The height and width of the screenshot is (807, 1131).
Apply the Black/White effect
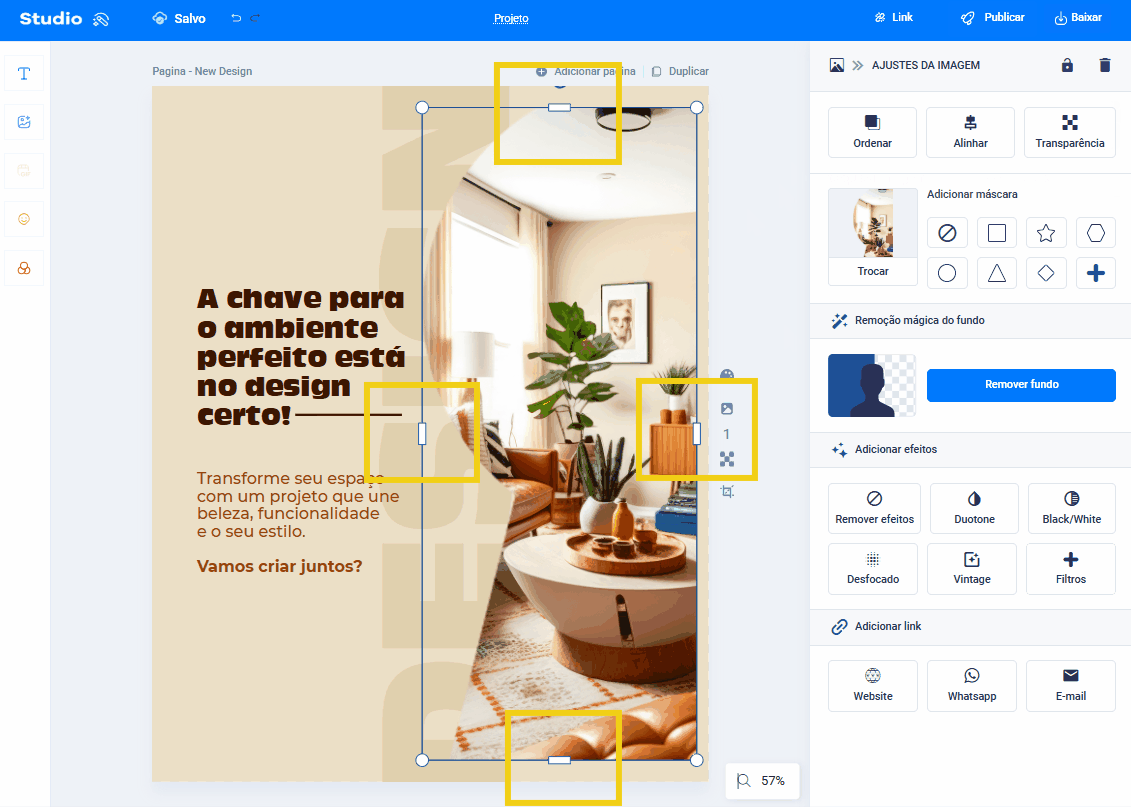(1071, 508)
